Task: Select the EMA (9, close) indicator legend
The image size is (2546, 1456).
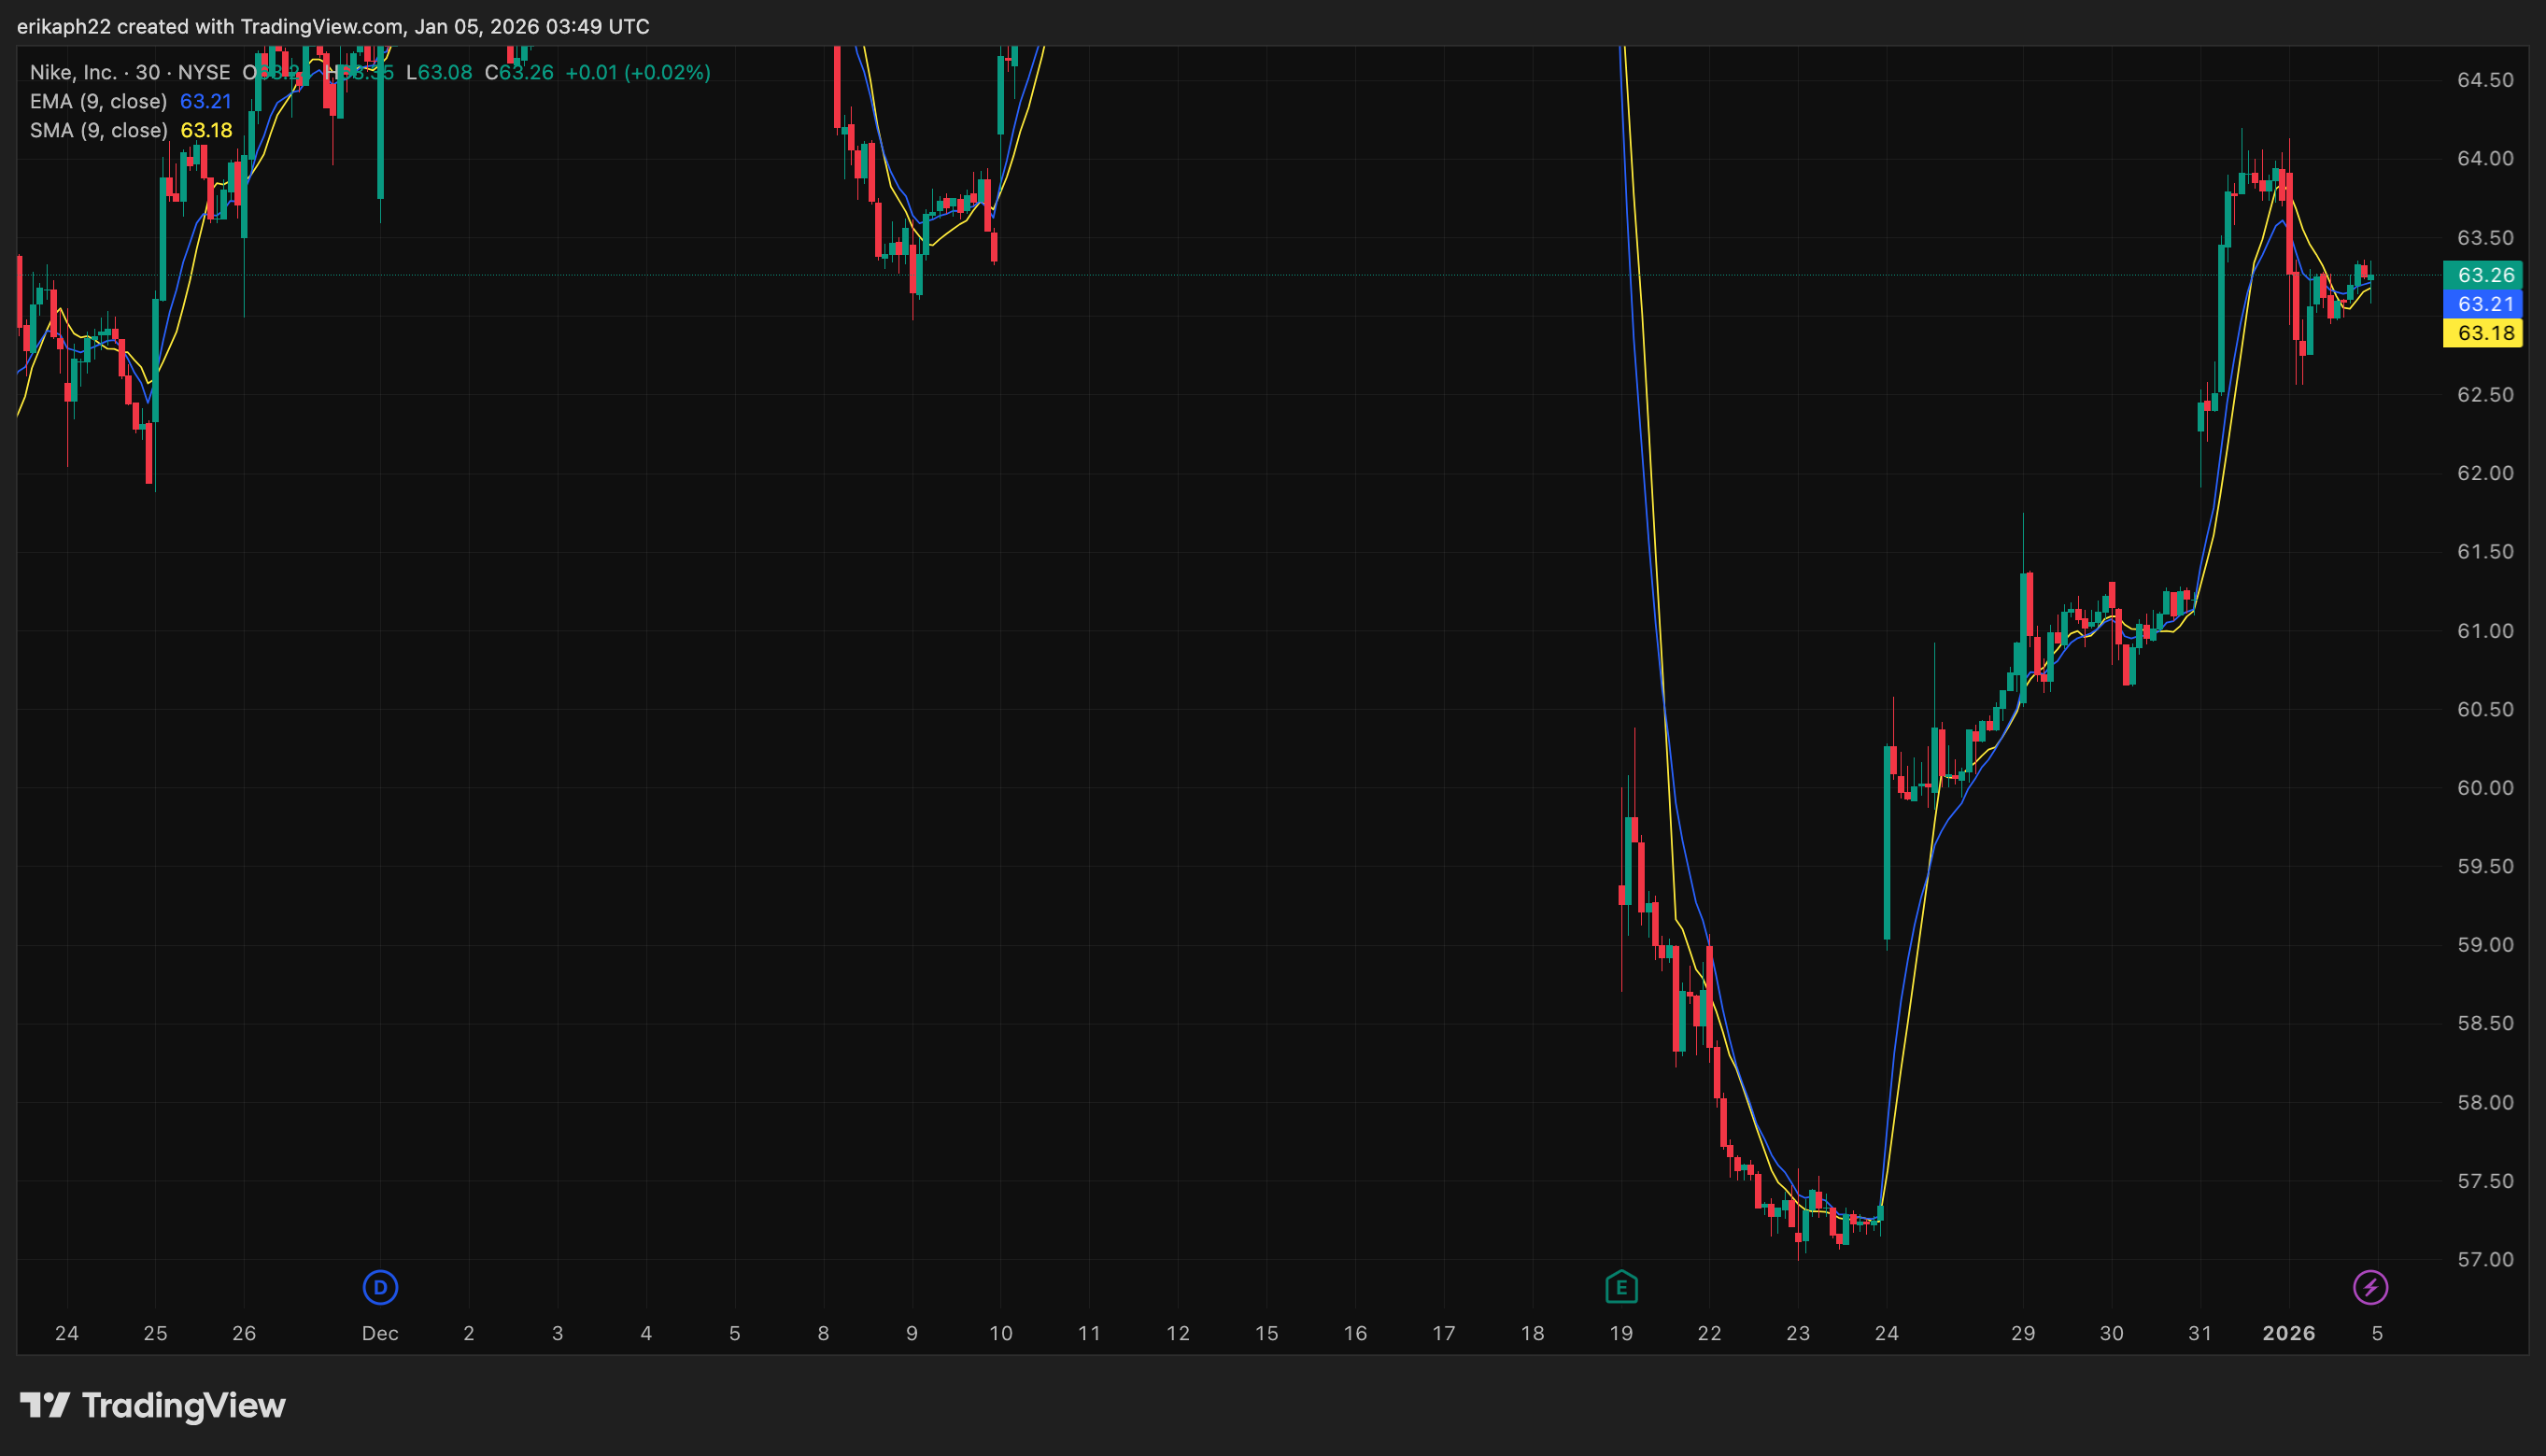Action: pyautogui.click(x=98, y=101)
